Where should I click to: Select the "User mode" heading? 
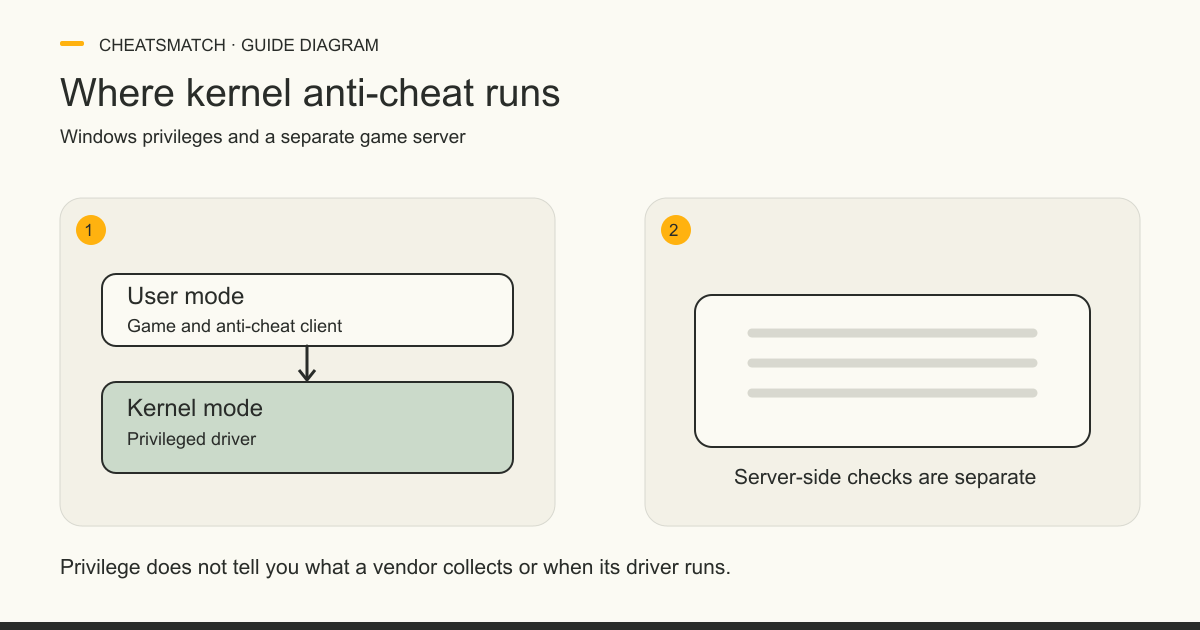[x=185, y=296]
